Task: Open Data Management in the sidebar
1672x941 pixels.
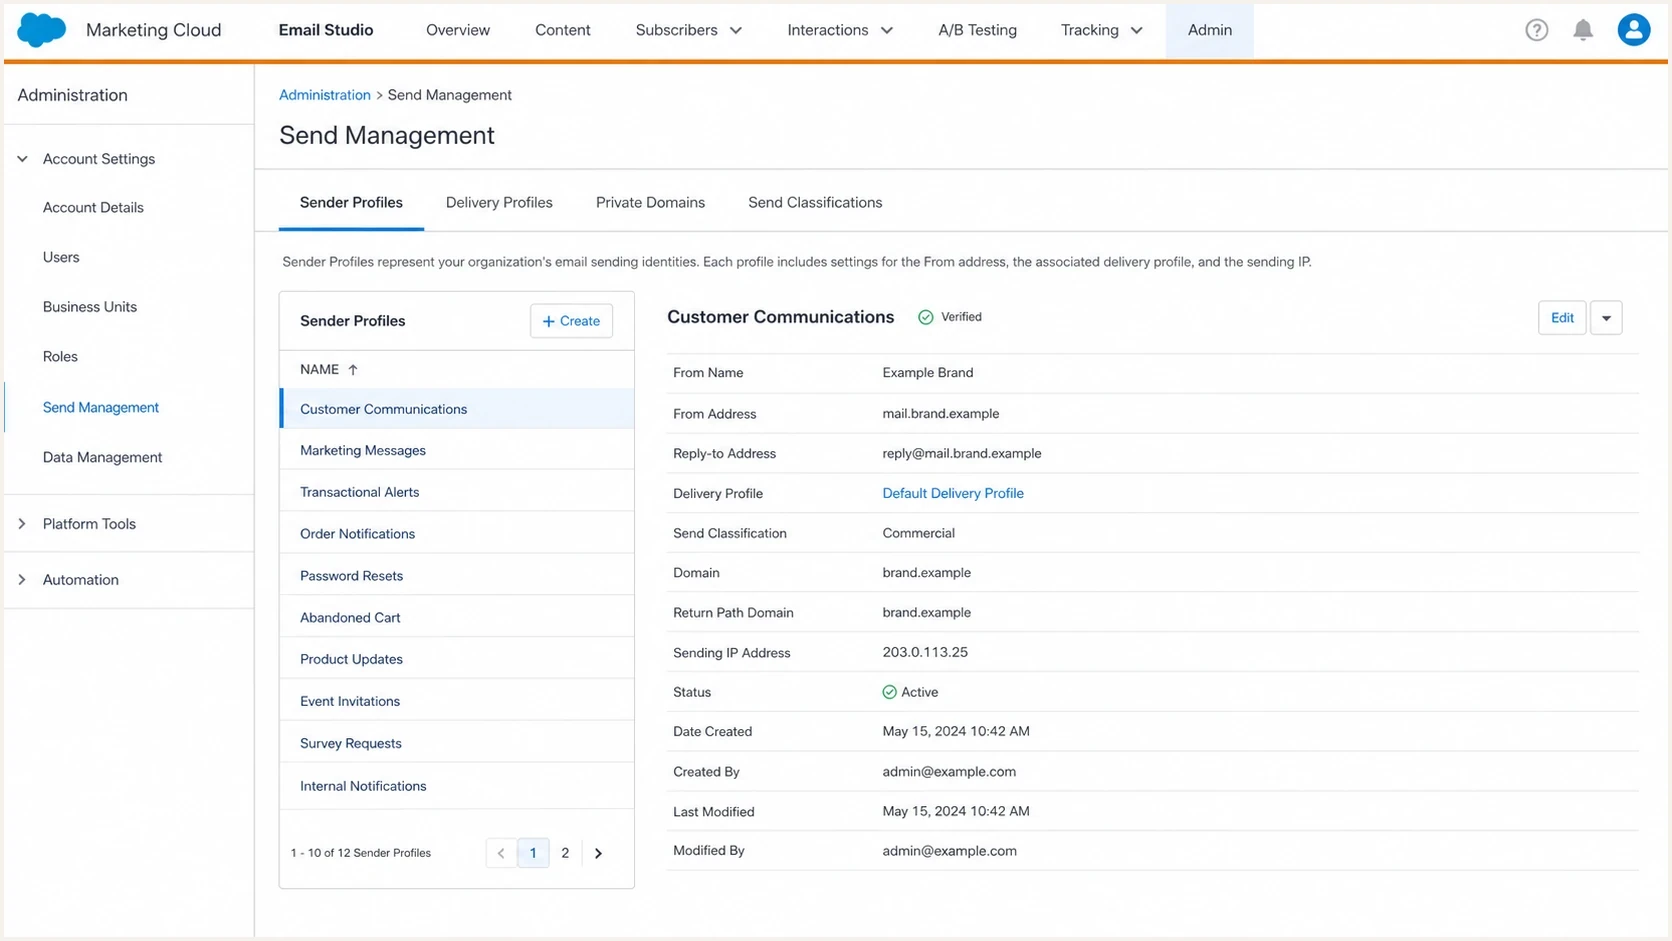Action: [x=102, y=457]
